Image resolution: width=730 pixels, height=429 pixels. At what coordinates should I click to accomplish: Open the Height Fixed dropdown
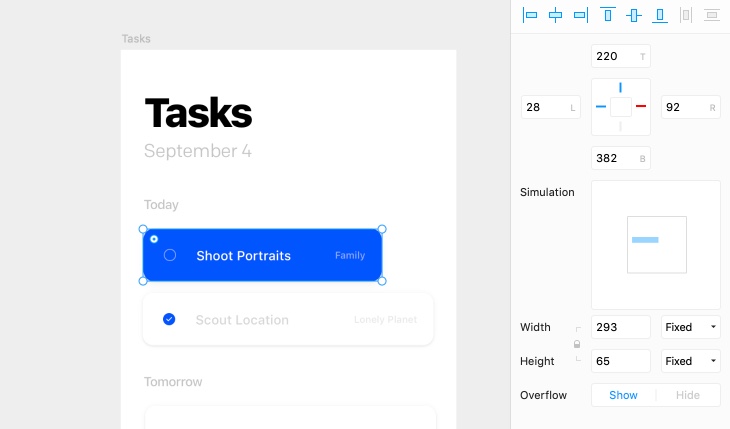click(x=690, y=361)
